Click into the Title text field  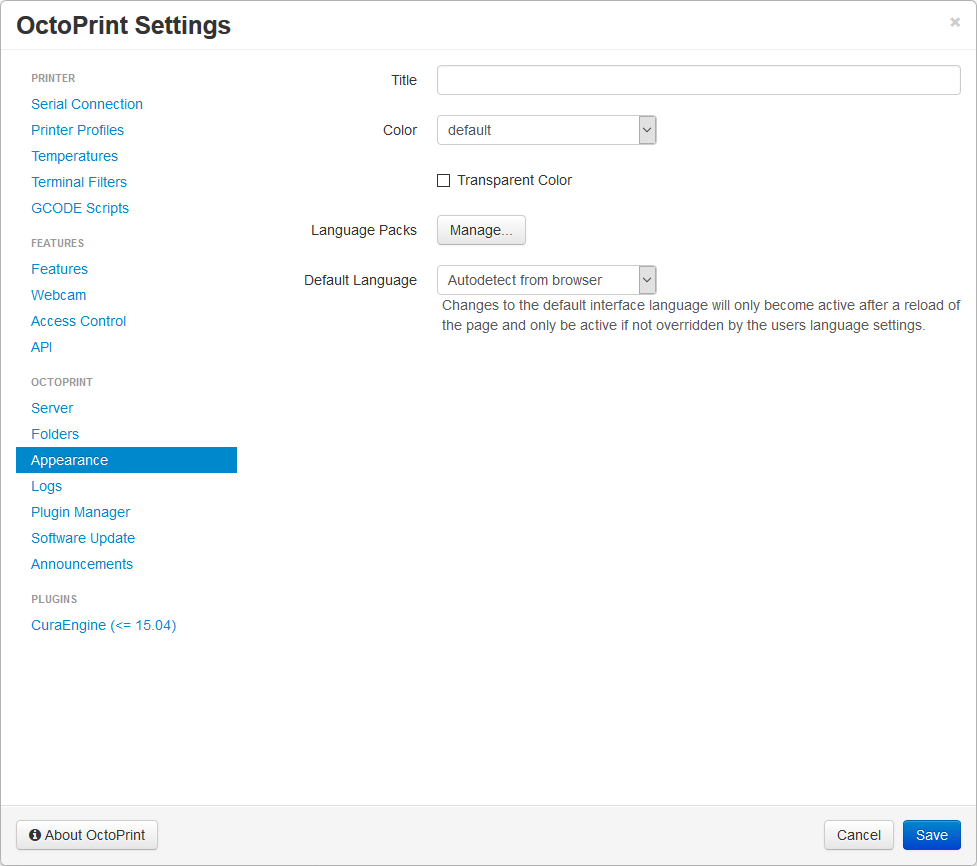698,80
